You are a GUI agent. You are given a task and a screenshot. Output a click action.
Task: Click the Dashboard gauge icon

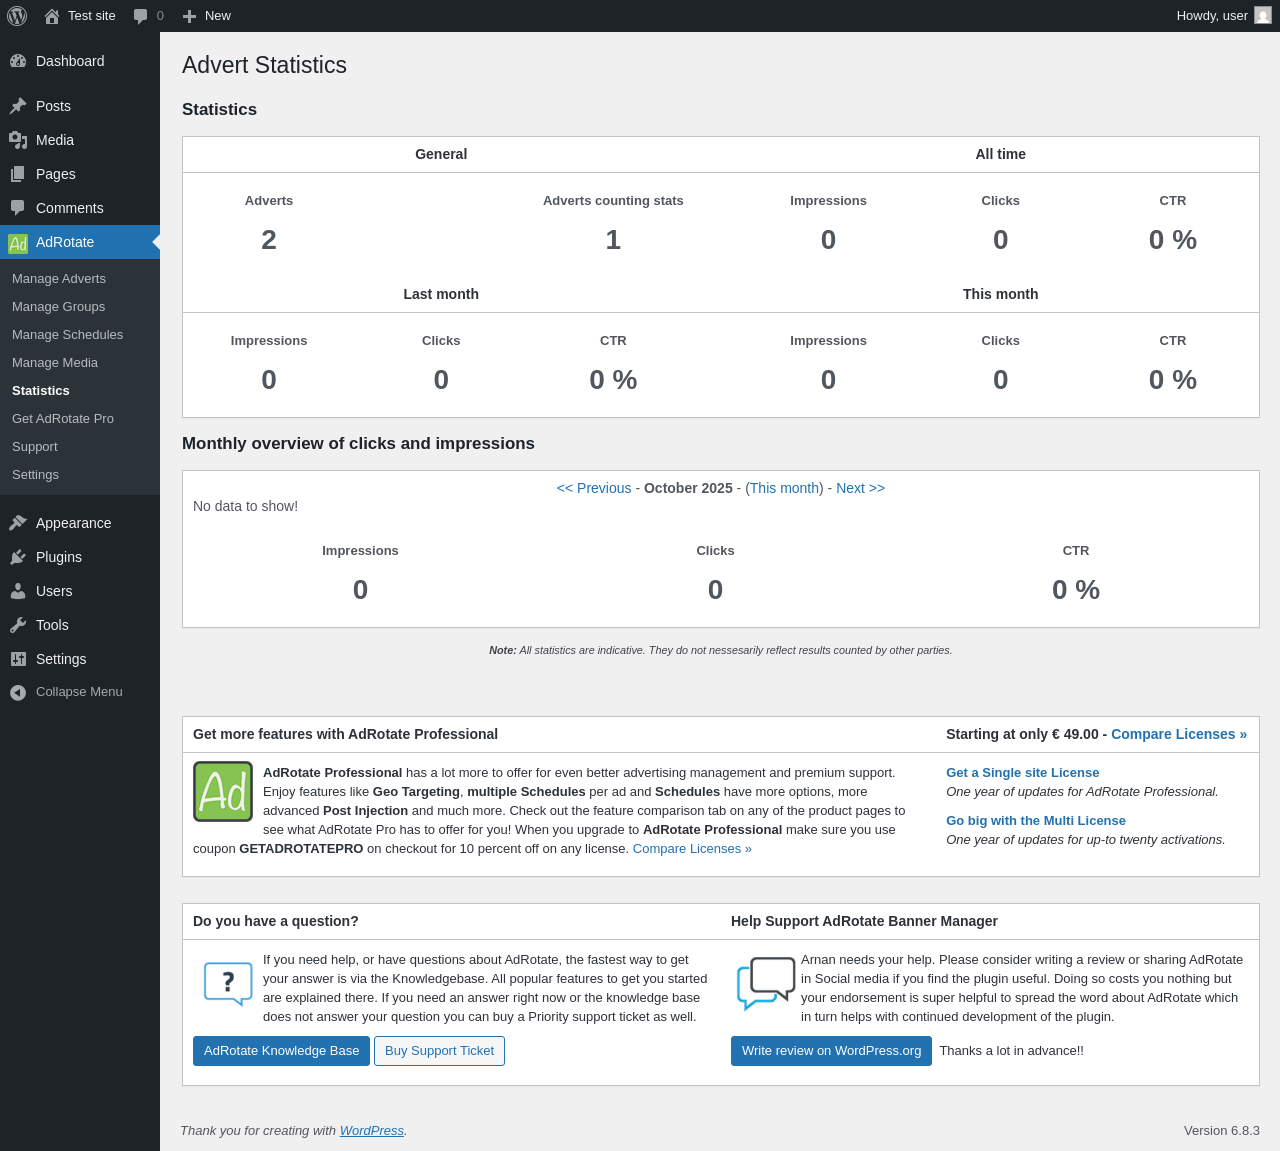point(18,61)
